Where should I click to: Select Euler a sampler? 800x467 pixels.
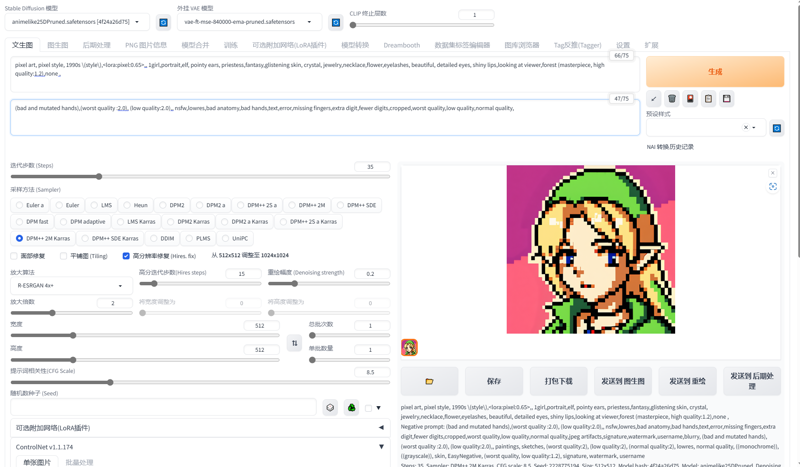(x=30, y=205)
